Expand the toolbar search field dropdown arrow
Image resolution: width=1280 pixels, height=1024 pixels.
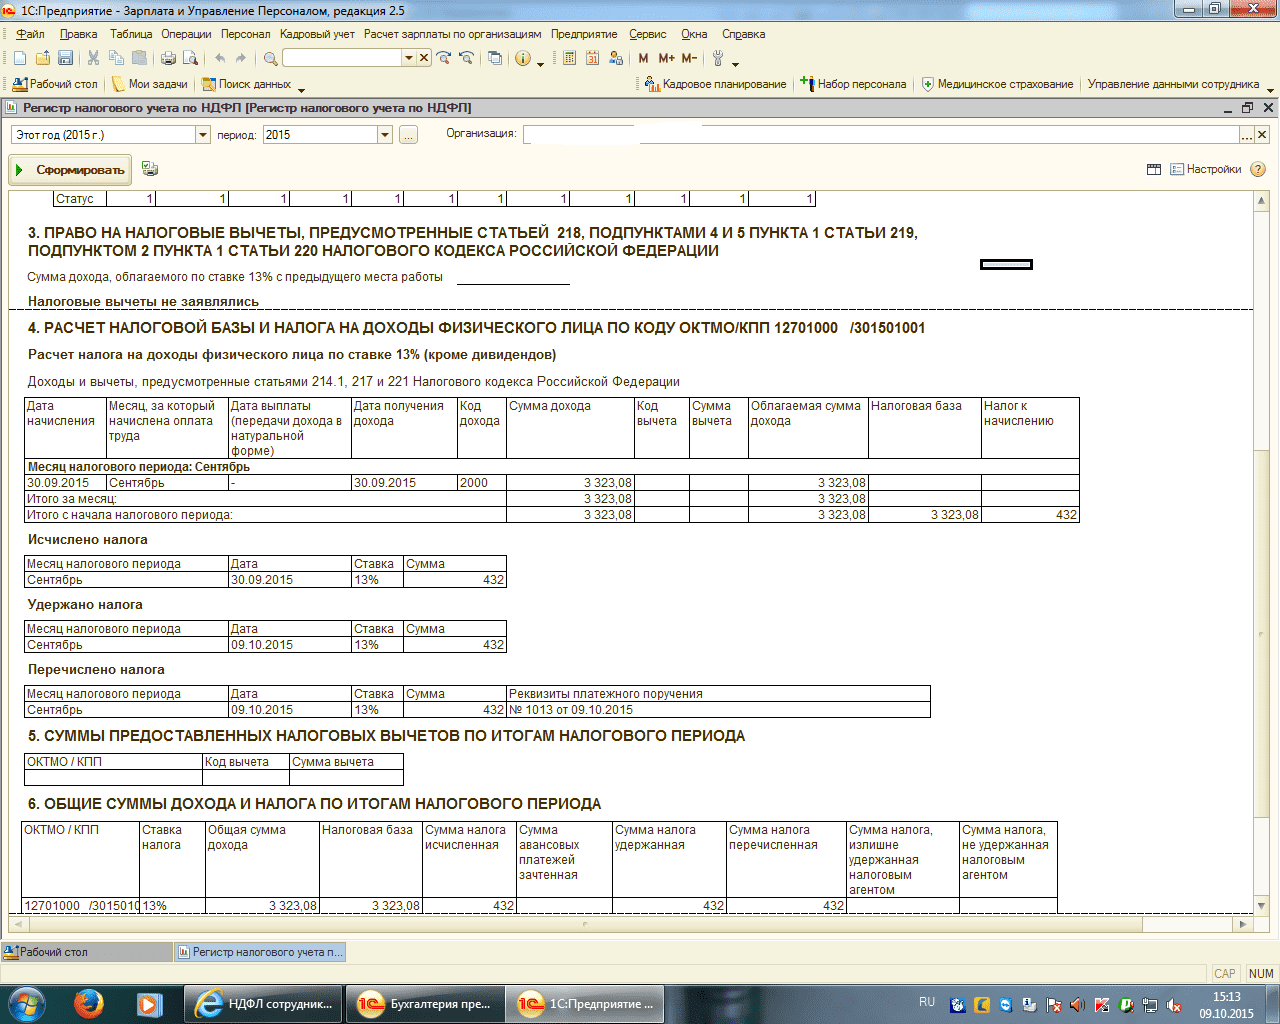tap(408, 58)
